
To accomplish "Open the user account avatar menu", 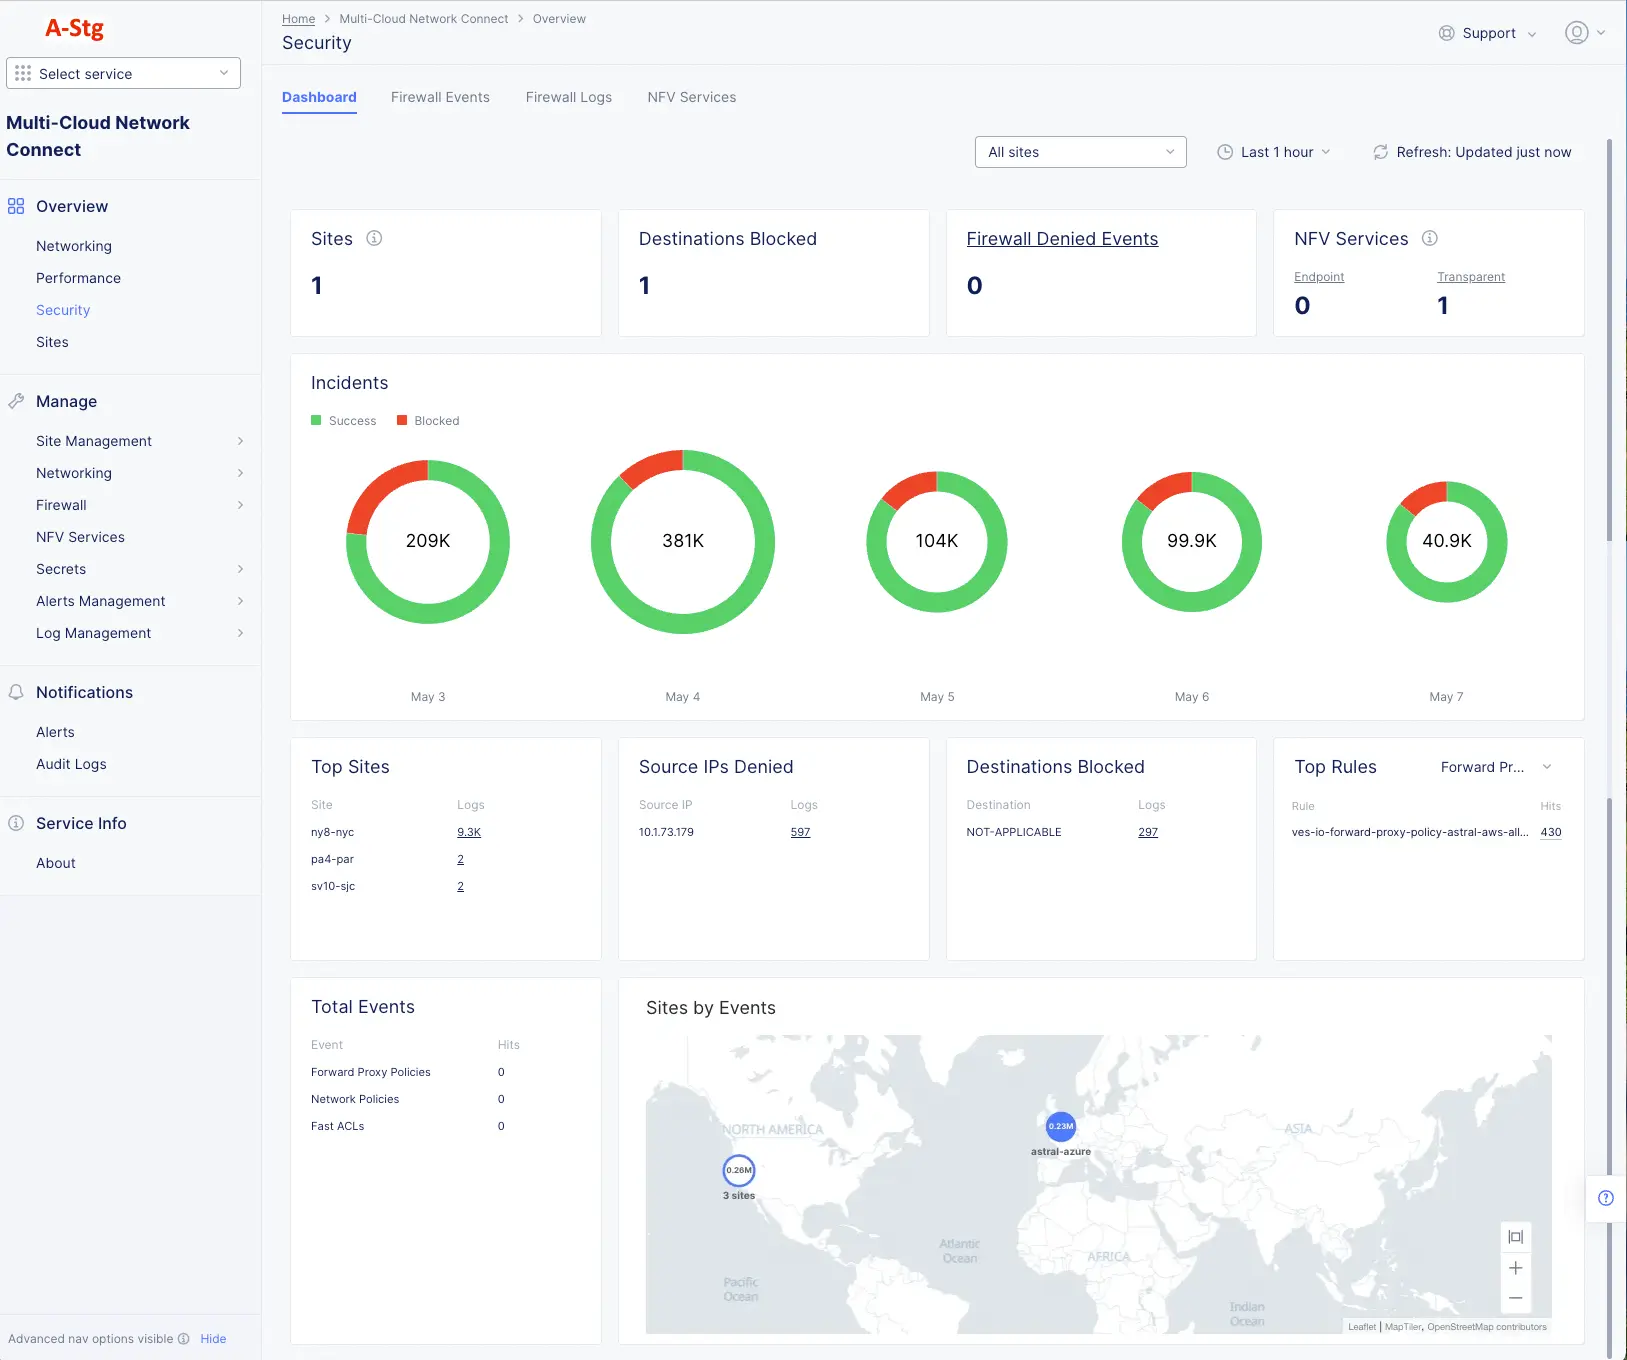I will click(1578, 32).
